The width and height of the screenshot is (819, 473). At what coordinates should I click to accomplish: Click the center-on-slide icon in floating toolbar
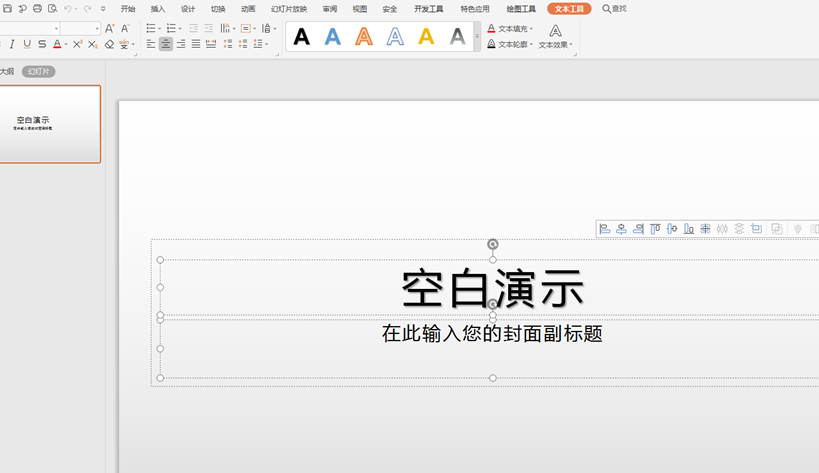705,229
